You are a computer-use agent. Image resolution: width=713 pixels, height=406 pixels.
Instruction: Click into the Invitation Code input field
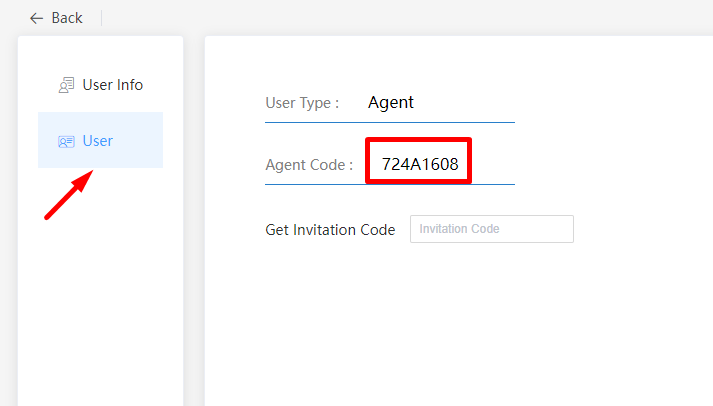[x=491, y=229]
